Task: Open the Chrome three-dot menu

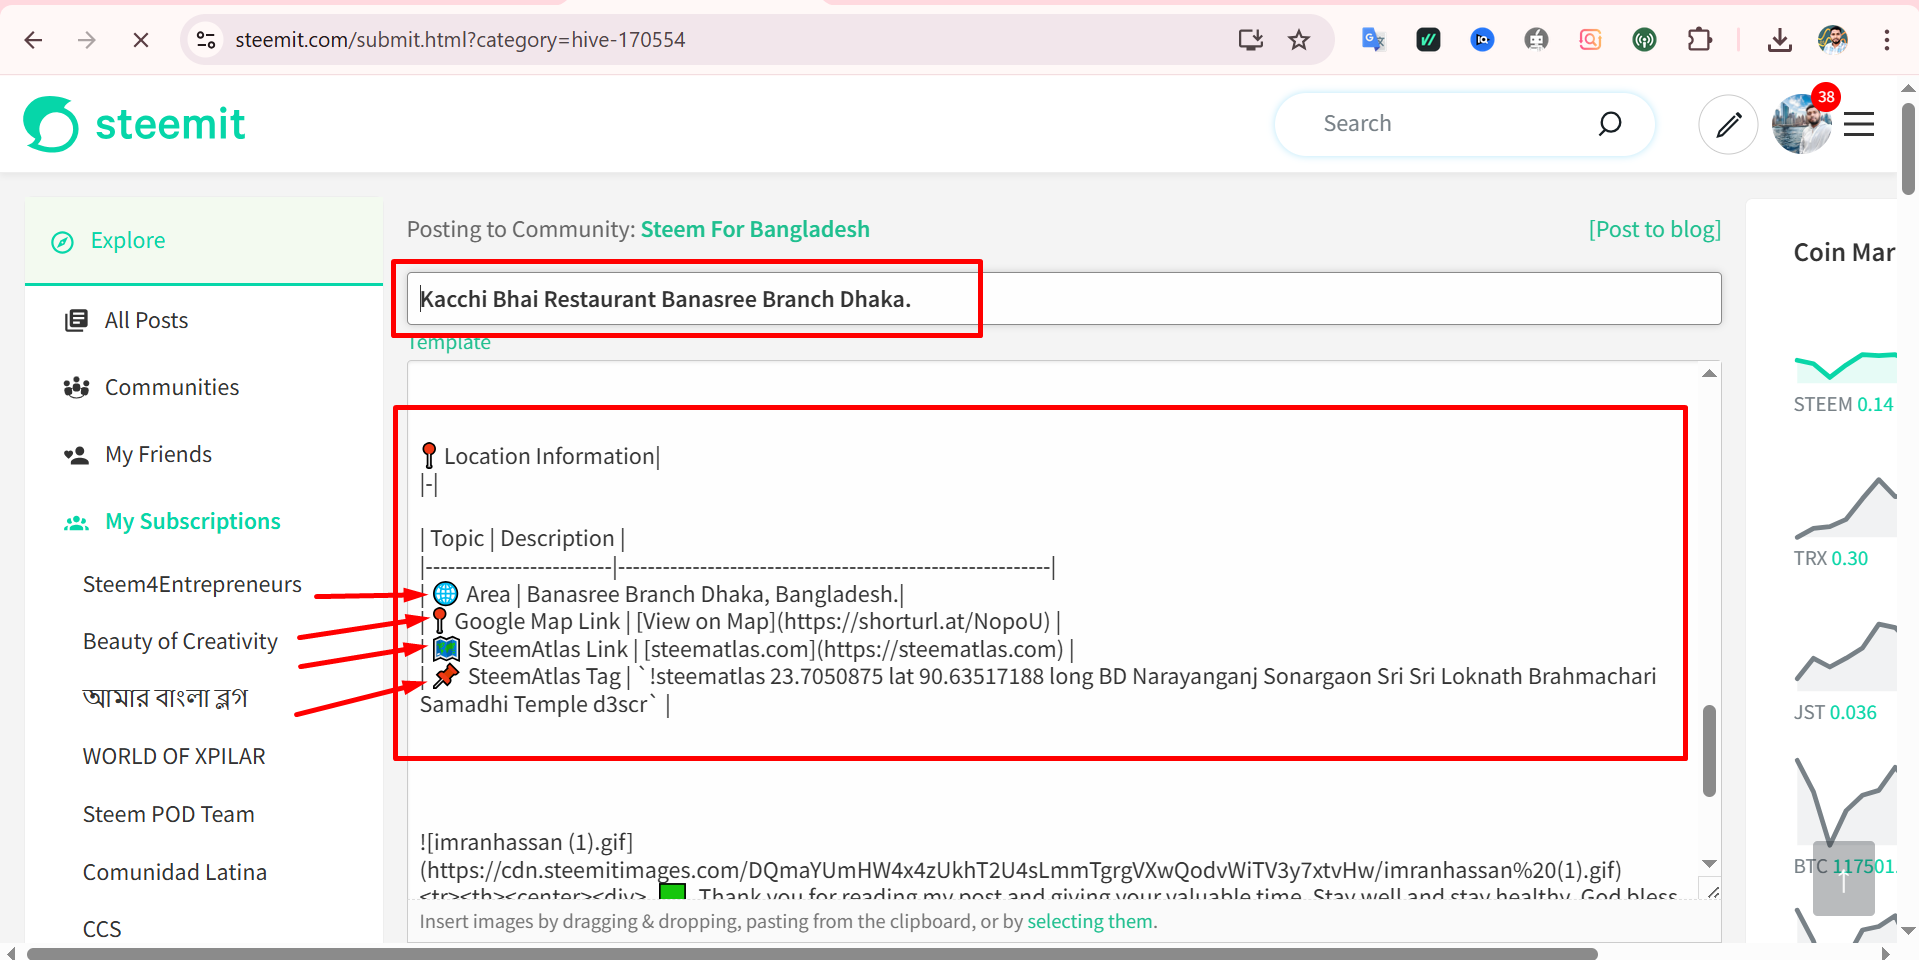Action: 1887,40
